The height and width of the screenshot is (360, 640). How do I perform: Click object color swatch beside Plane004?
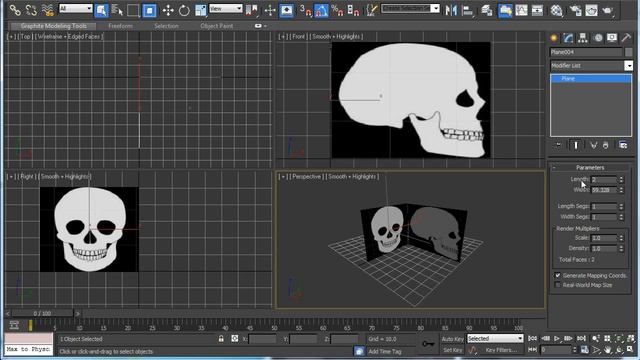point(629,52)
